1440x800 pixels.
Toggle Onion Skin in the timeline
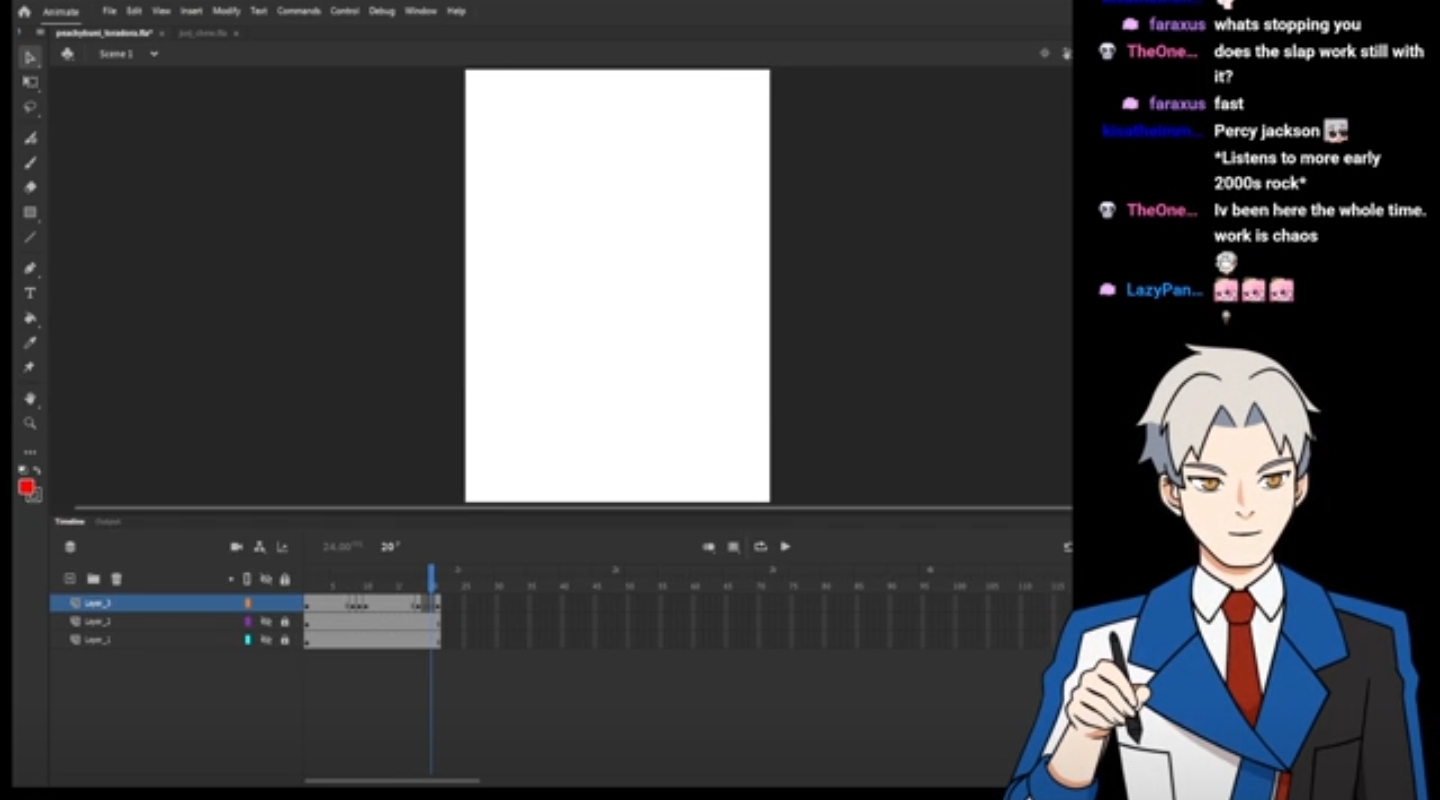[708, 547]
